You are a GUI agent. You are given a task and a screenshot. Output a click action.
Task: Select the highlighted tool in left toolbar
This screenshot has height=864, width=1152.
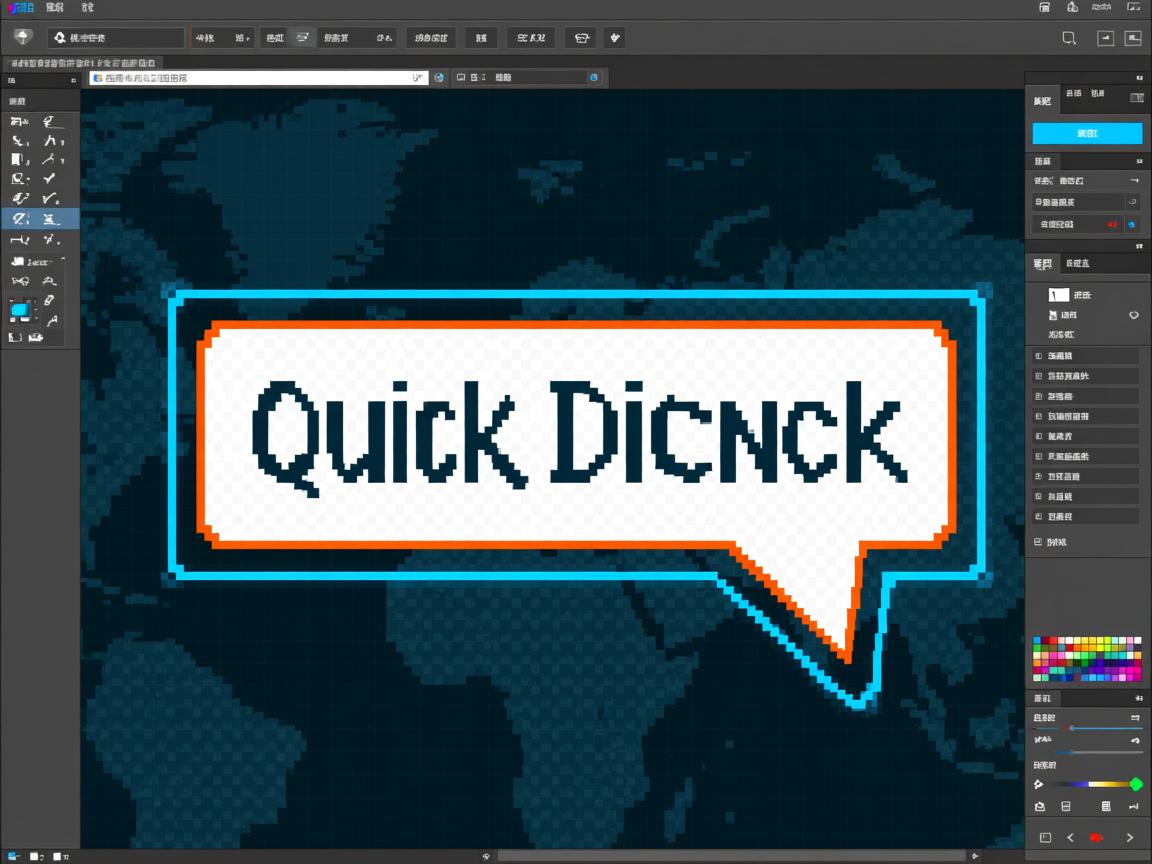(22, 219)
